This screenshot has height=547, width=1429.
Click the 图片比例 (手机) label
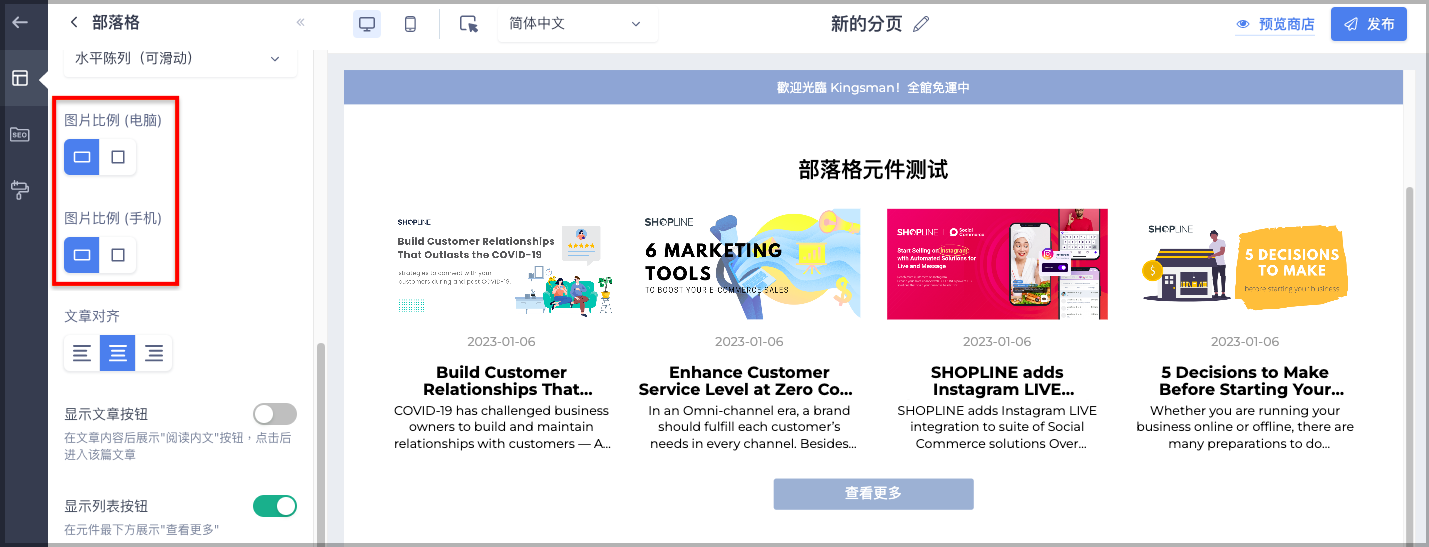point(113,218)
